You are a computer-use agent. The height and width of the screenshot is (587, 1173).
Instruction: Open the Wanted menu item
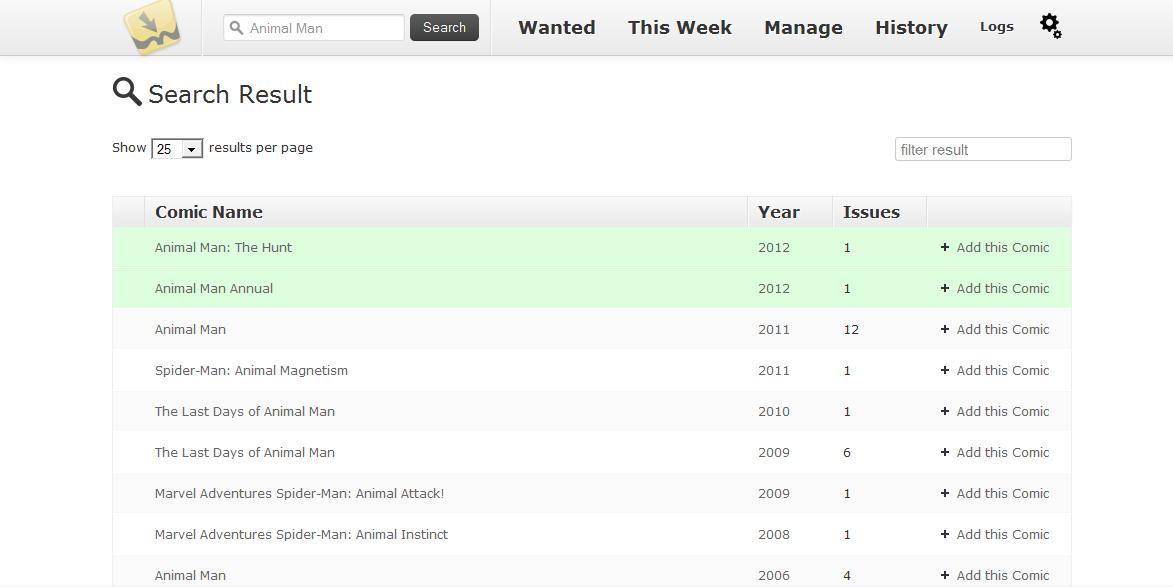click(557, 28)
